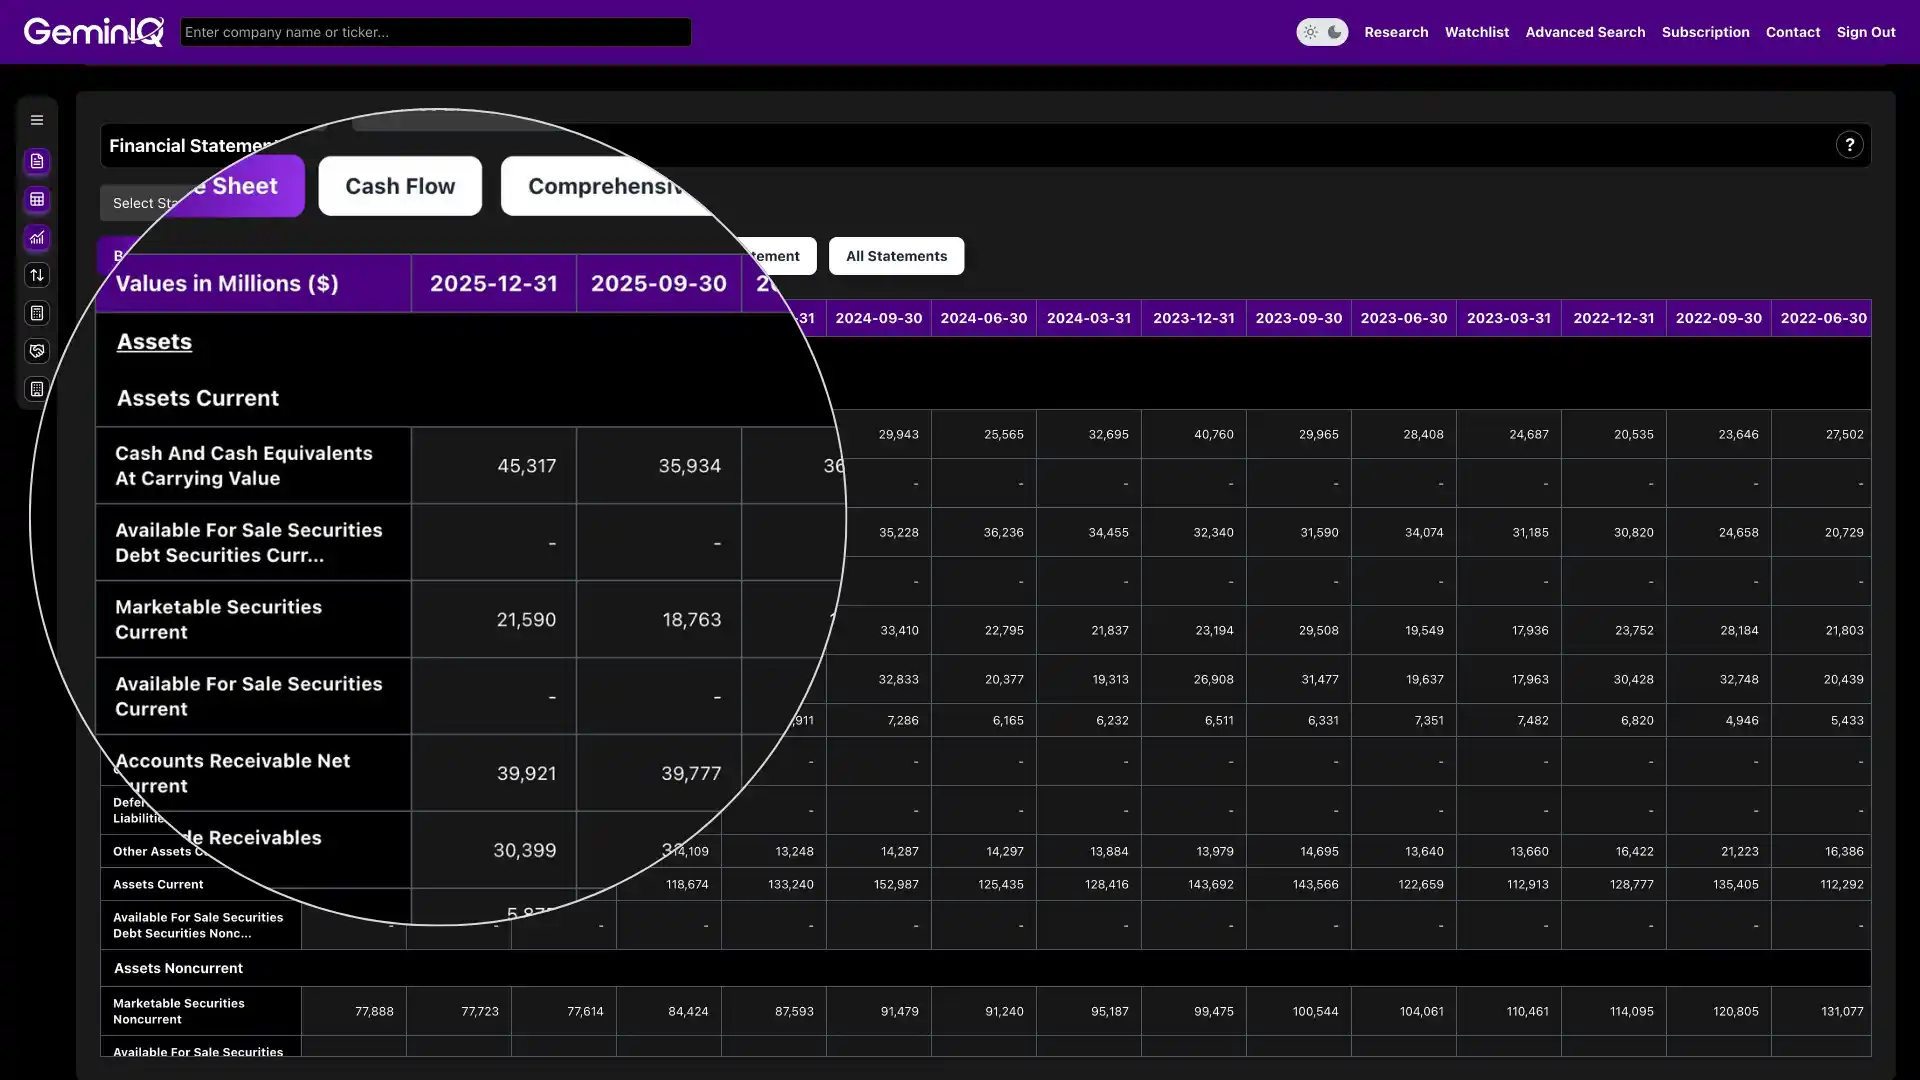Image resolution: width=1920 pixels, height=1080 pixels.
Task: Expand the Assets Noncurrent section
Action: coord(178,967)
